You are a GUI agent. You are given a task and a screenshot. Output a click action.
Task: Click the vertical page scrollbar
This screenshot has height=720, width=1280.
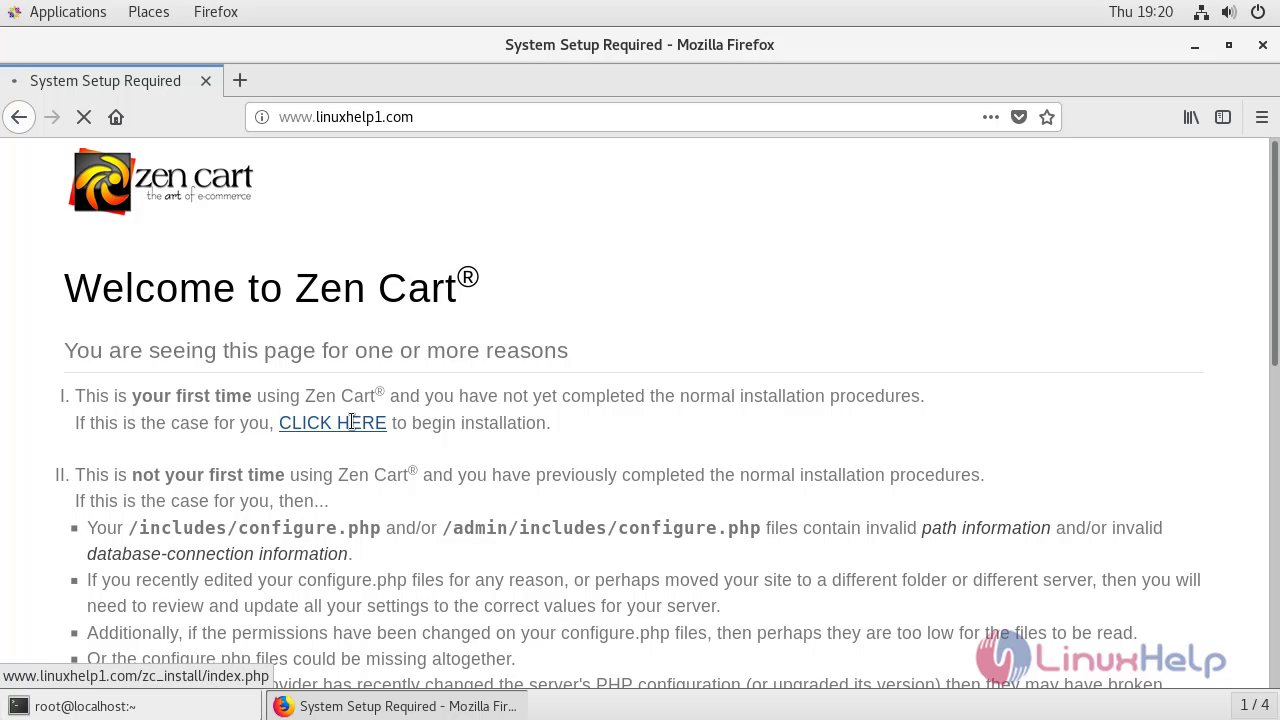[1274, 253]
